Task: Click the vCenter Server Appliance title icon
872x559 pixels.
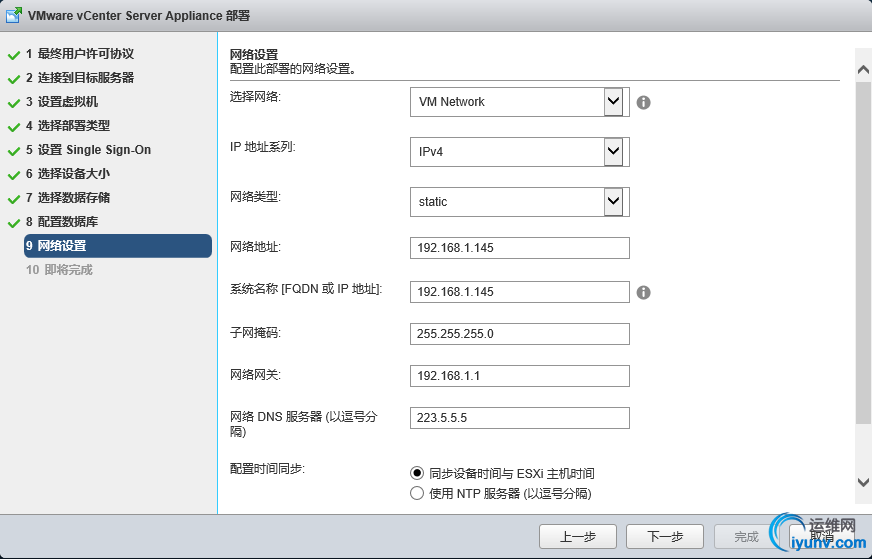Action: [13, 15]
